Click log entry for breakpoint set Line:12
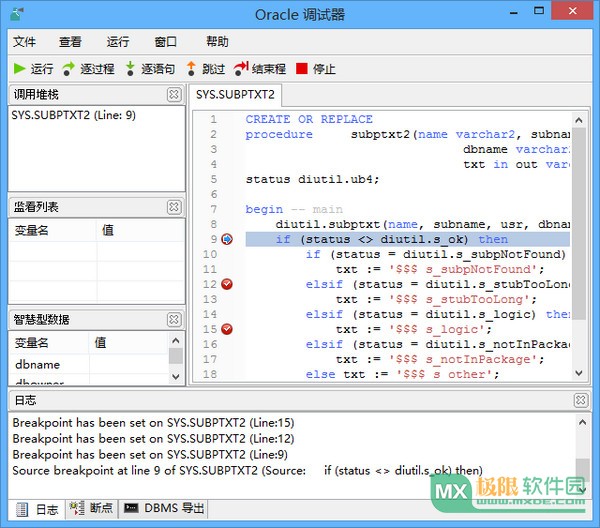The image size is (600, 528). point(153,439)
